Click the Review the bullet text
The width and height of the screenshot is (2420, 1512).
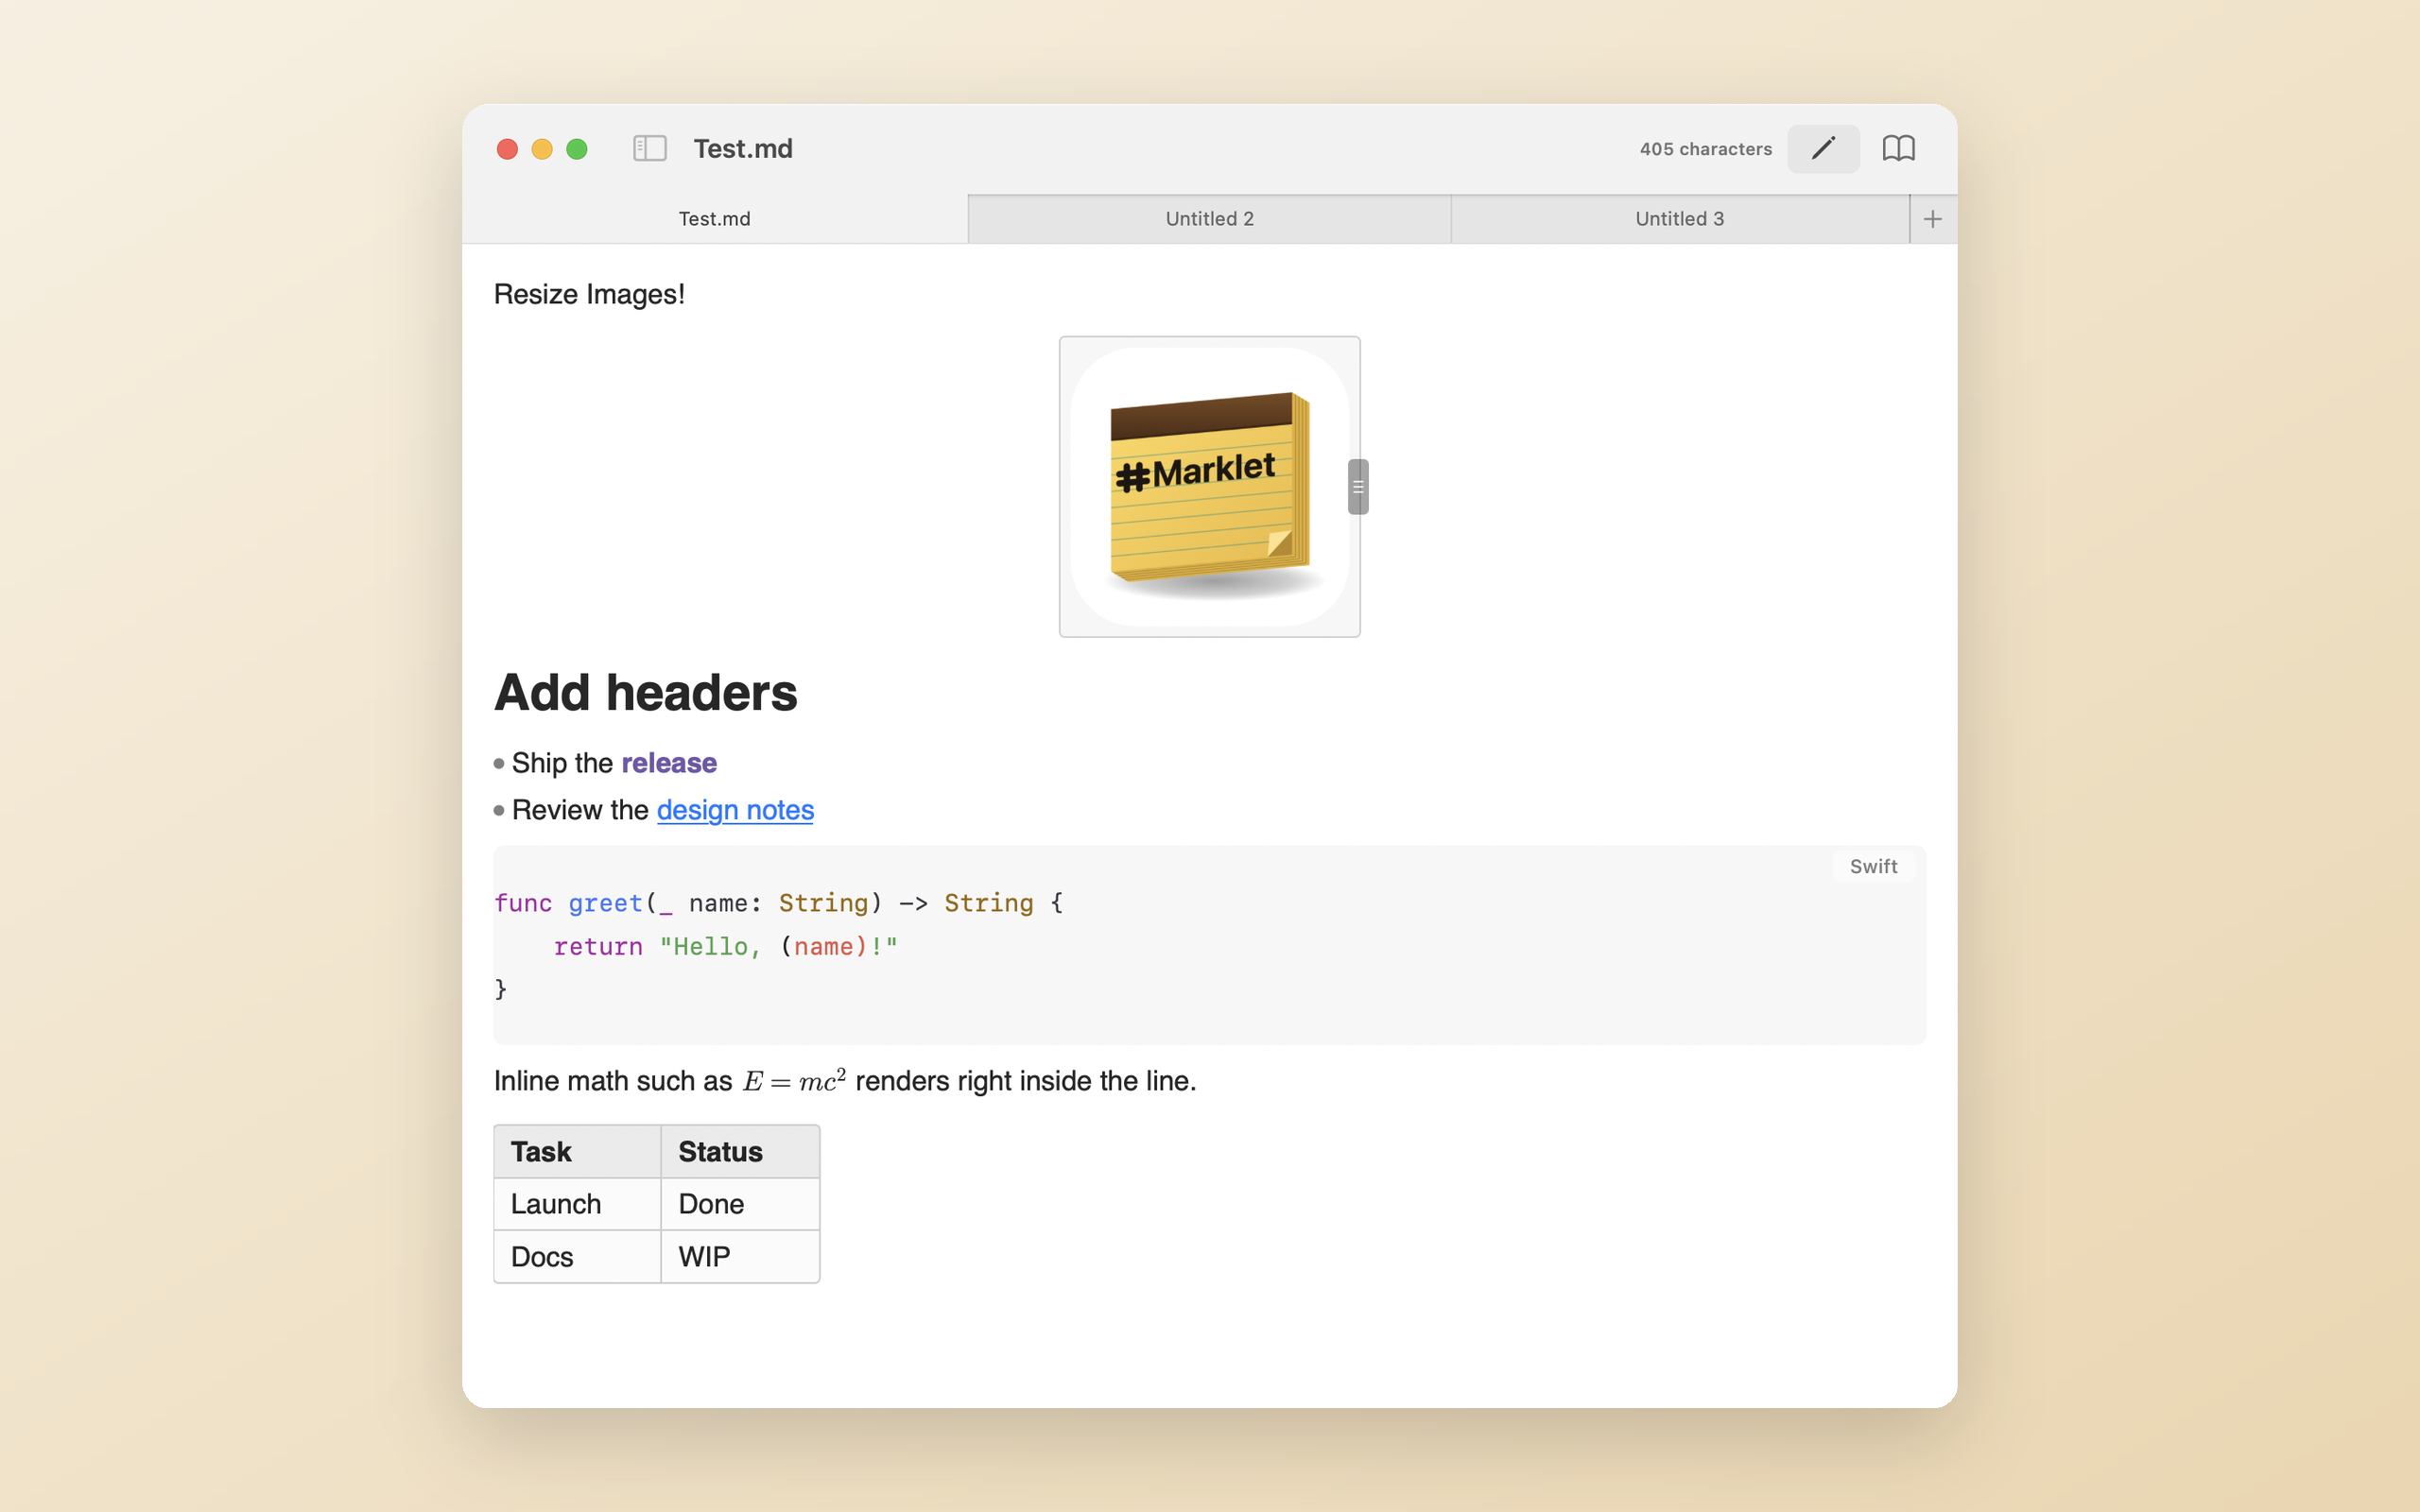pyautogui.click(x=580, y=810)
